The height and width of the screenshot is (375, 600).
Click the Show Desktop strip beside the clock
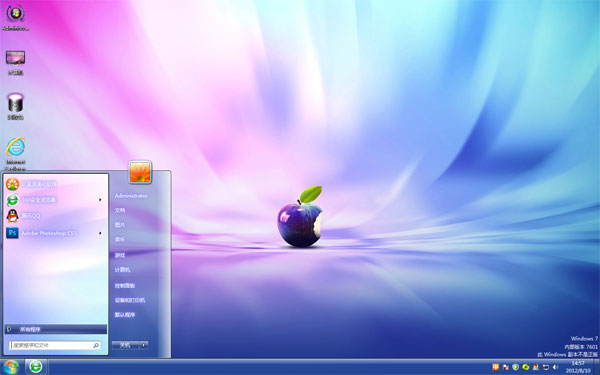(x=597, y=367)
